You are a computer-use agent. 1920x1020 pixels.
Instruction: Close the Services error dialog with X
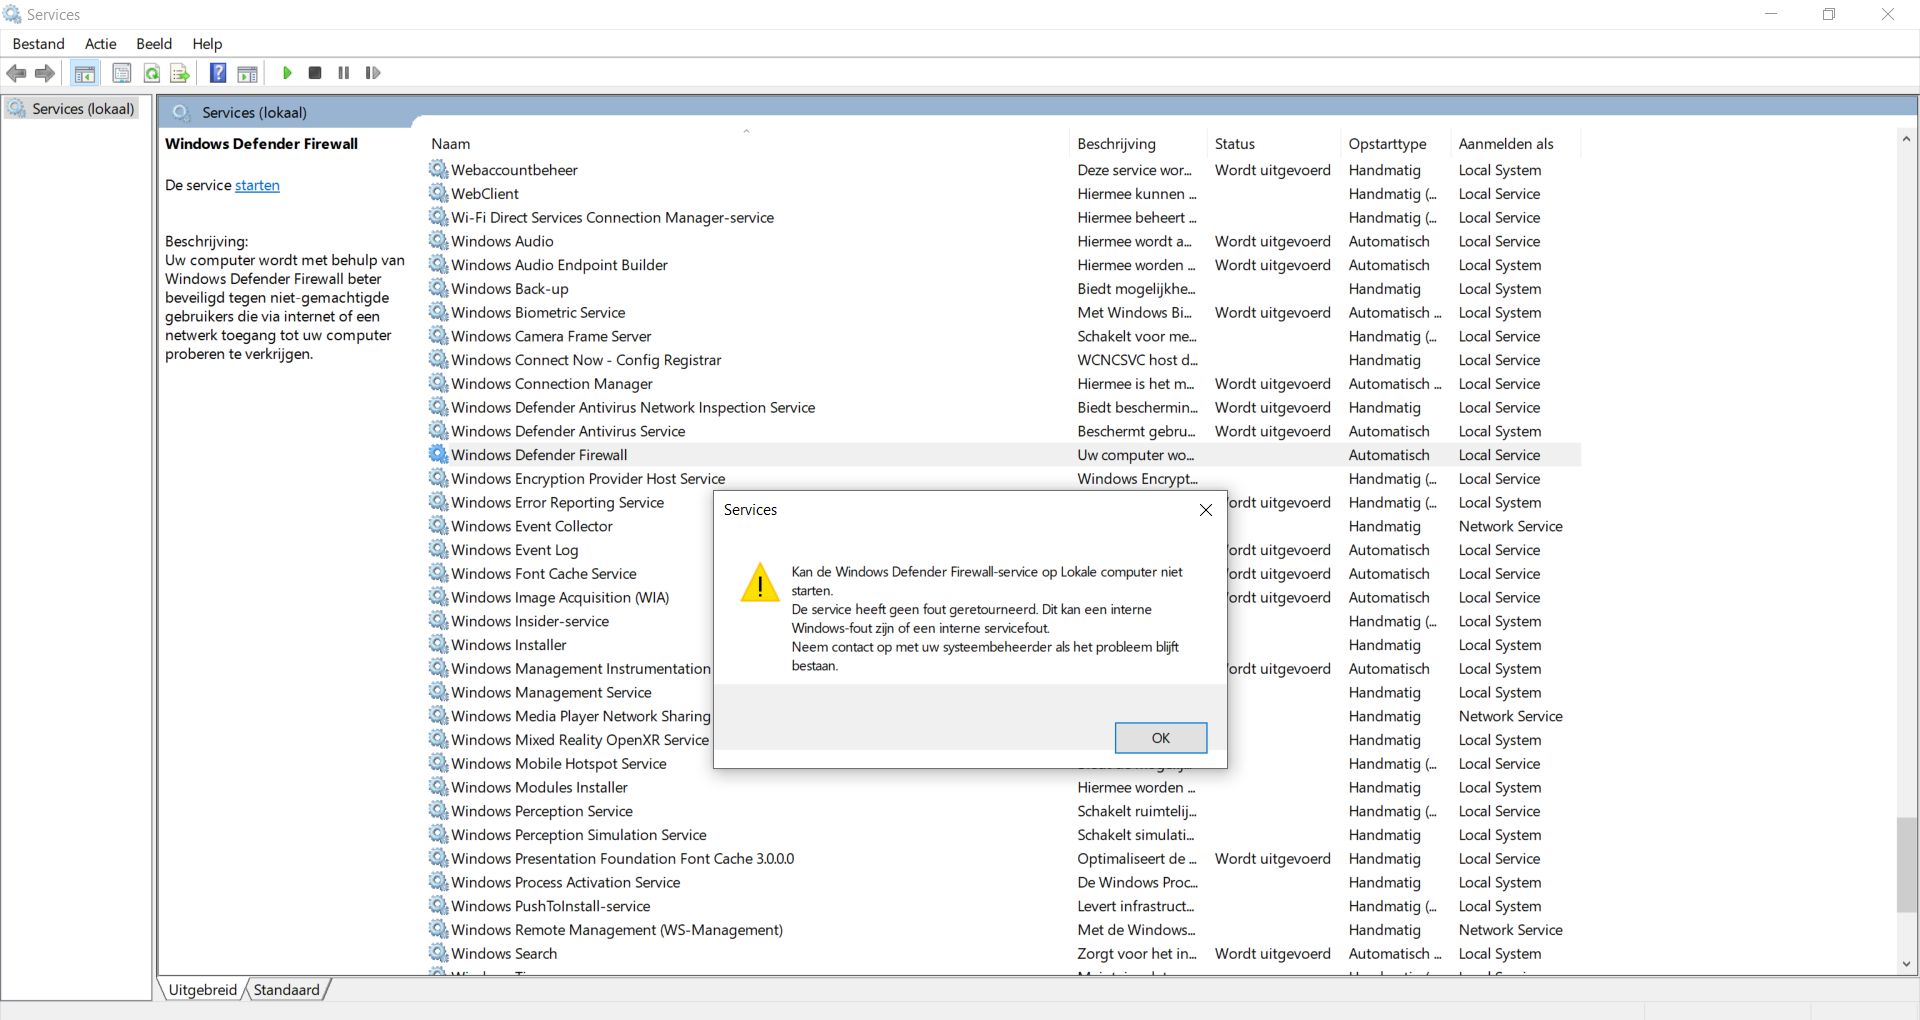[1206, 510]
